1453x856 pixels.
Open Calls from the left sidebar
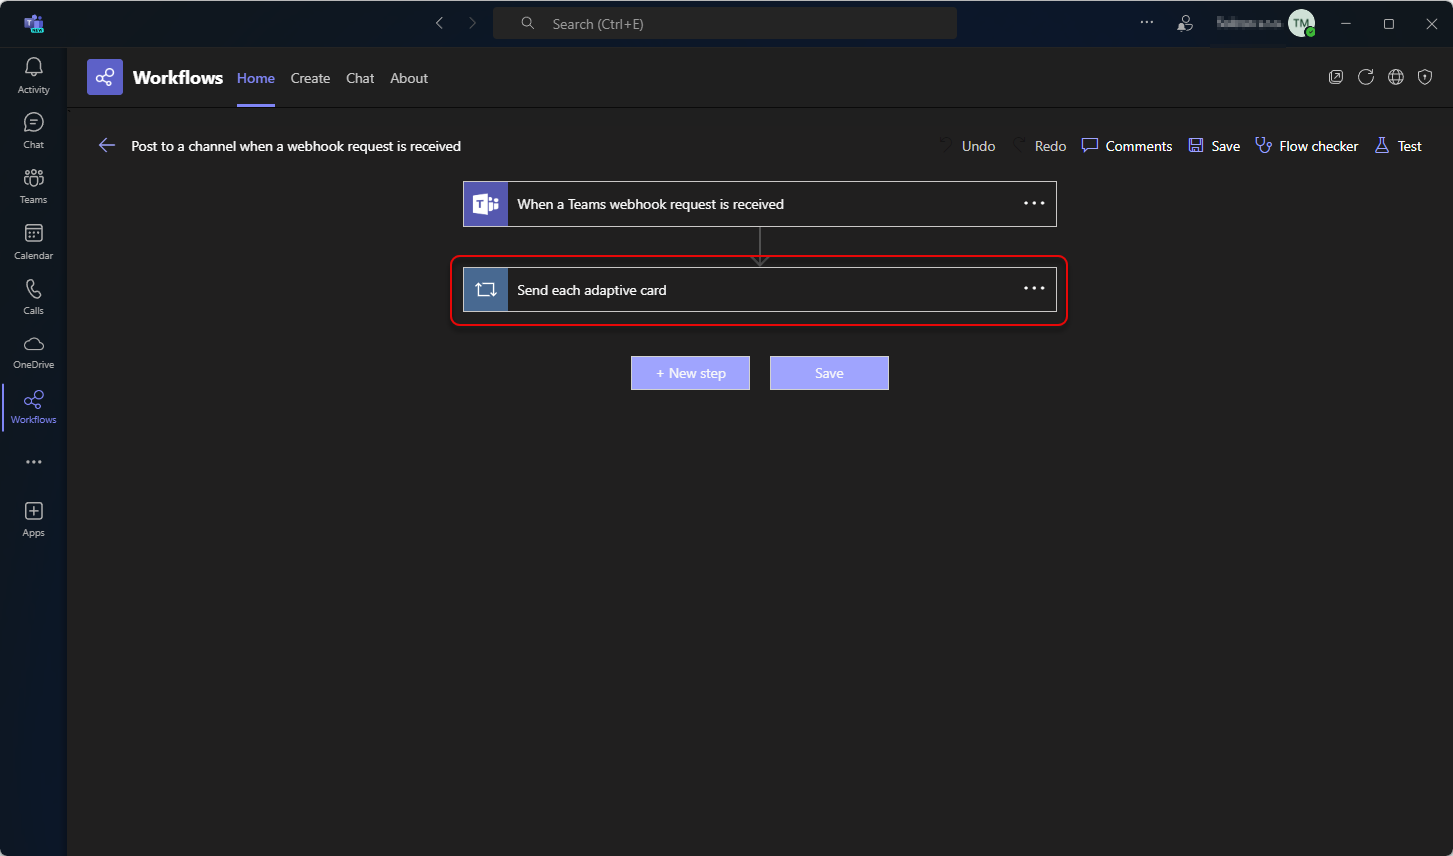point(33,294)
